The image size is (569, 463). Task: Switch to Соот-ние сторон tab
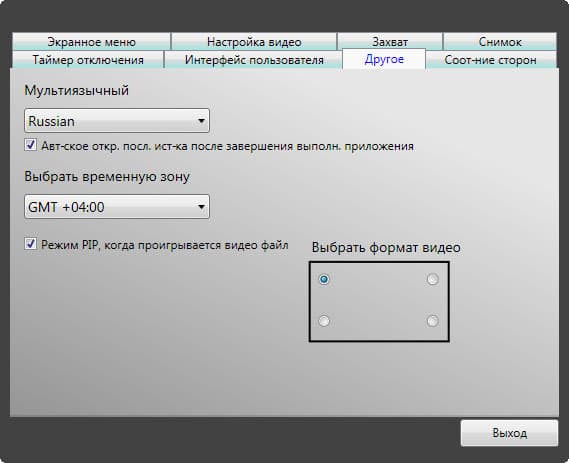(491, 60)
